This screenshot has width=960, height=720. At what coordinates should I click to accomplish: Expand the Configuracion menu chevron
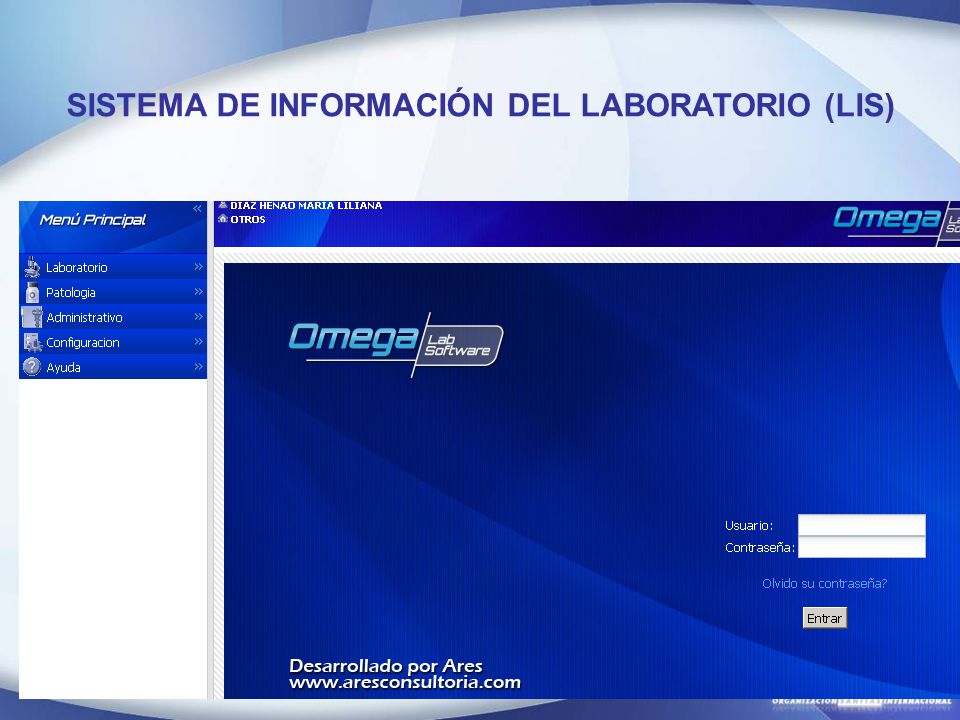198,342
